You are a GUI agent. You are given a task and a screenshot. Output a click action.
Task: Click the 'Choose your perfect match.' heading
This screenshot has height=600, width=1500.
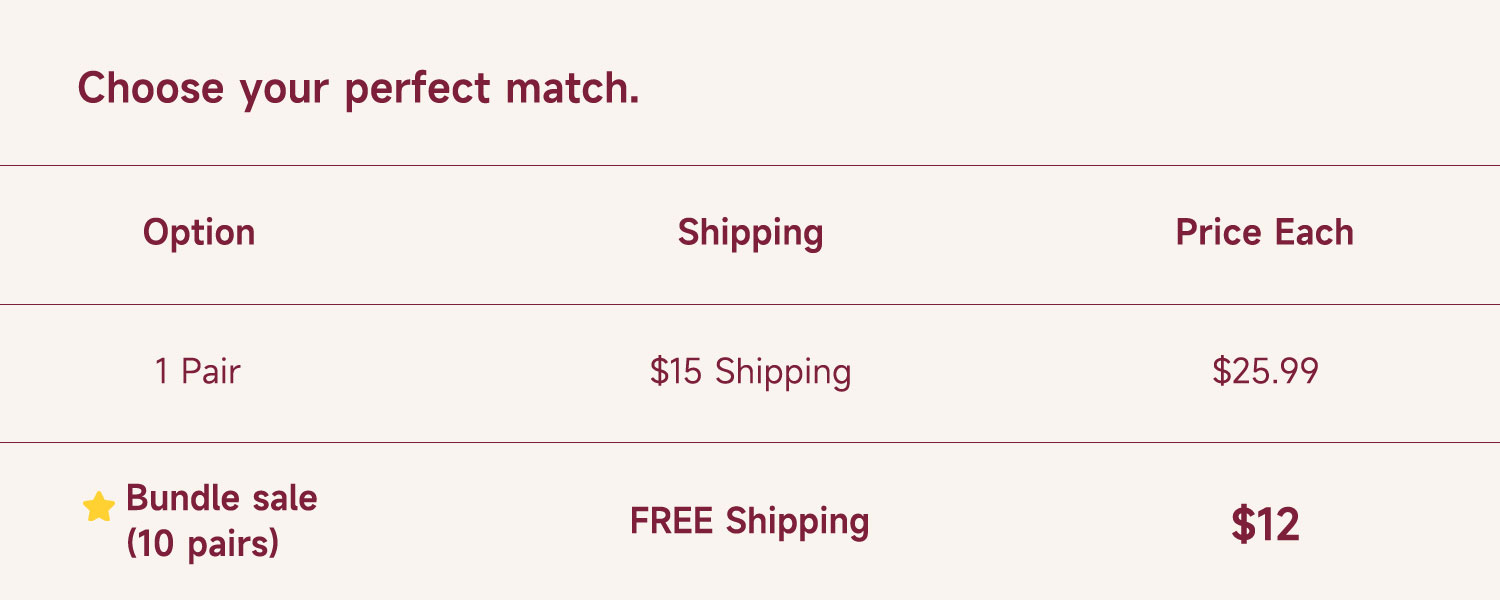coord(358,88)
